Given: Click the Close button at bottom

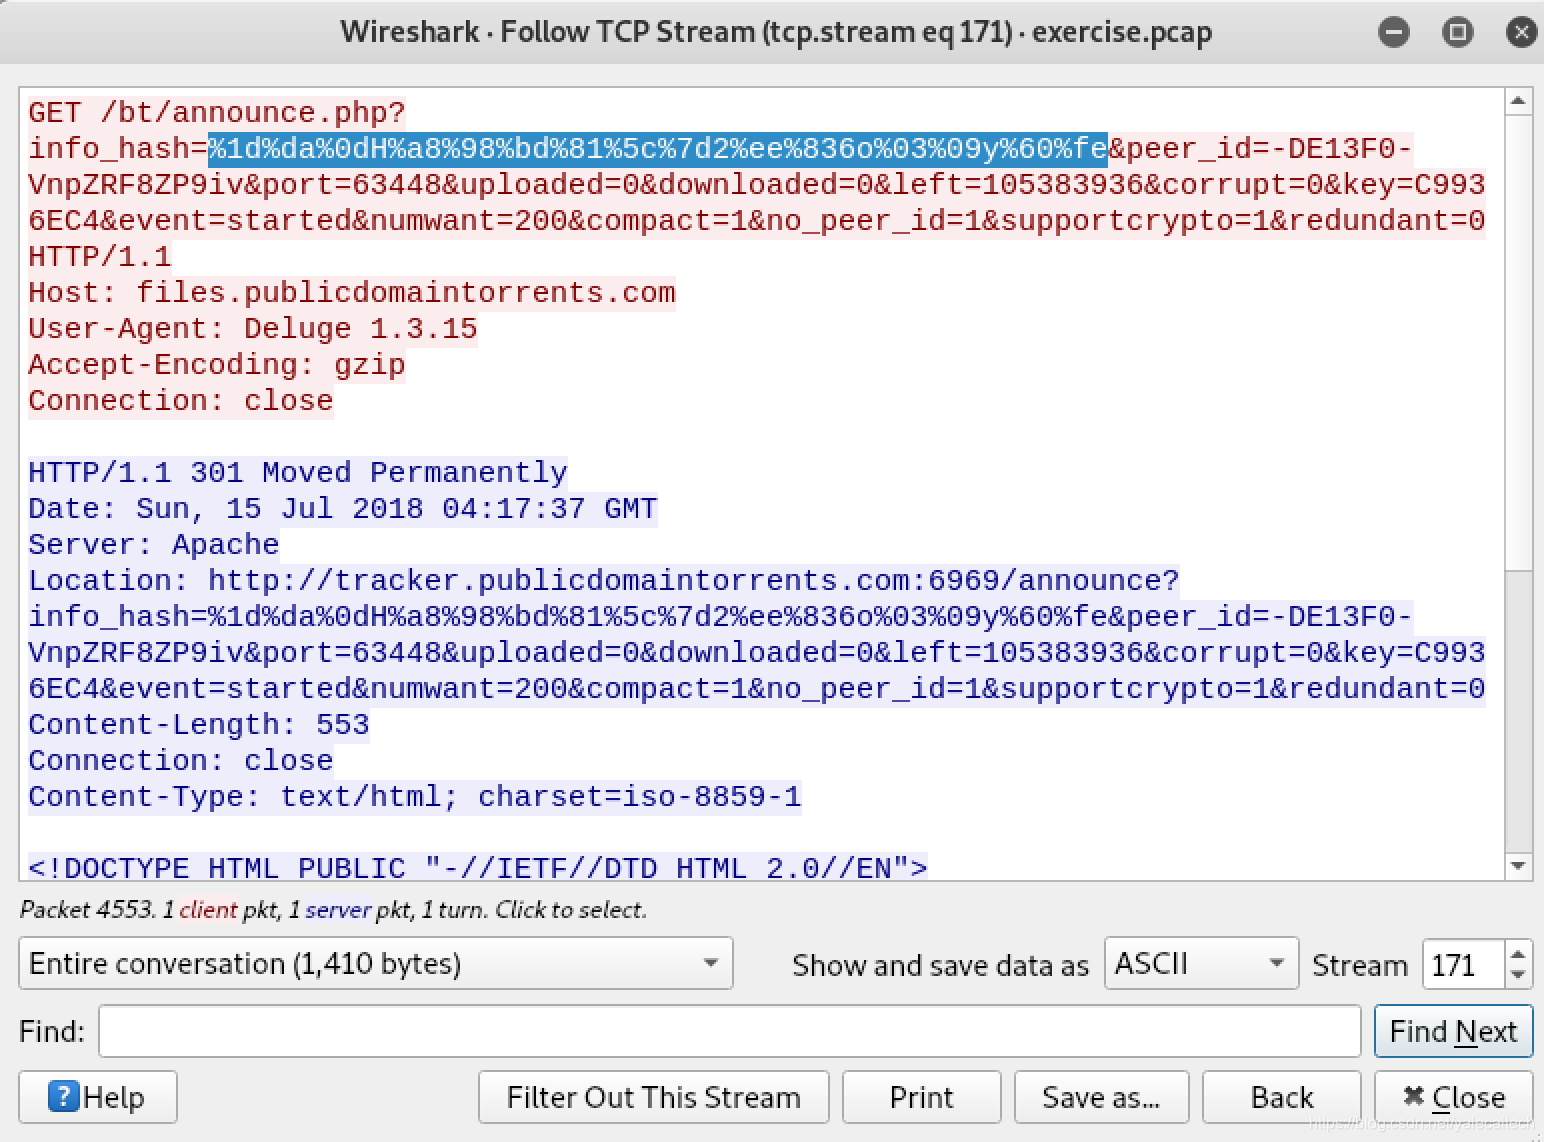Looking at the screenshot, I should tap(1453, 1097).
